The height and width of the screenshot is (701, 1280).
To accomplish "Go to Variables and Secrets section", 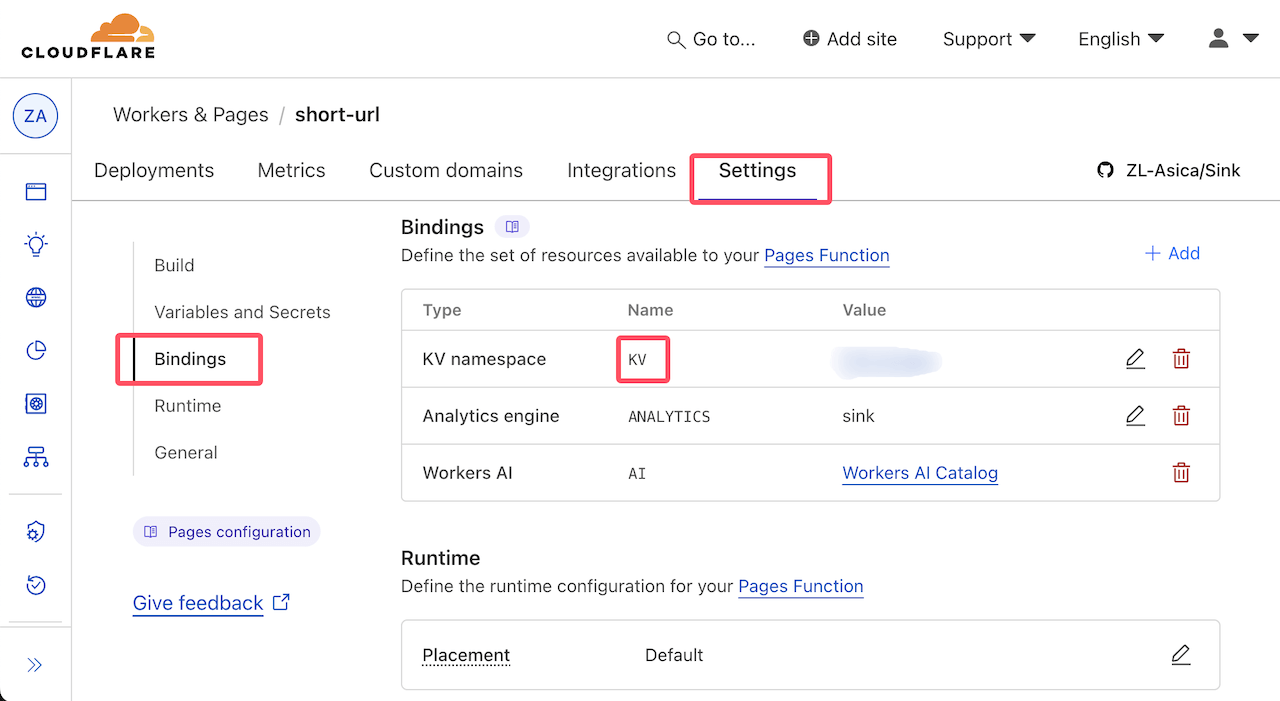I will tap(242, 312).
